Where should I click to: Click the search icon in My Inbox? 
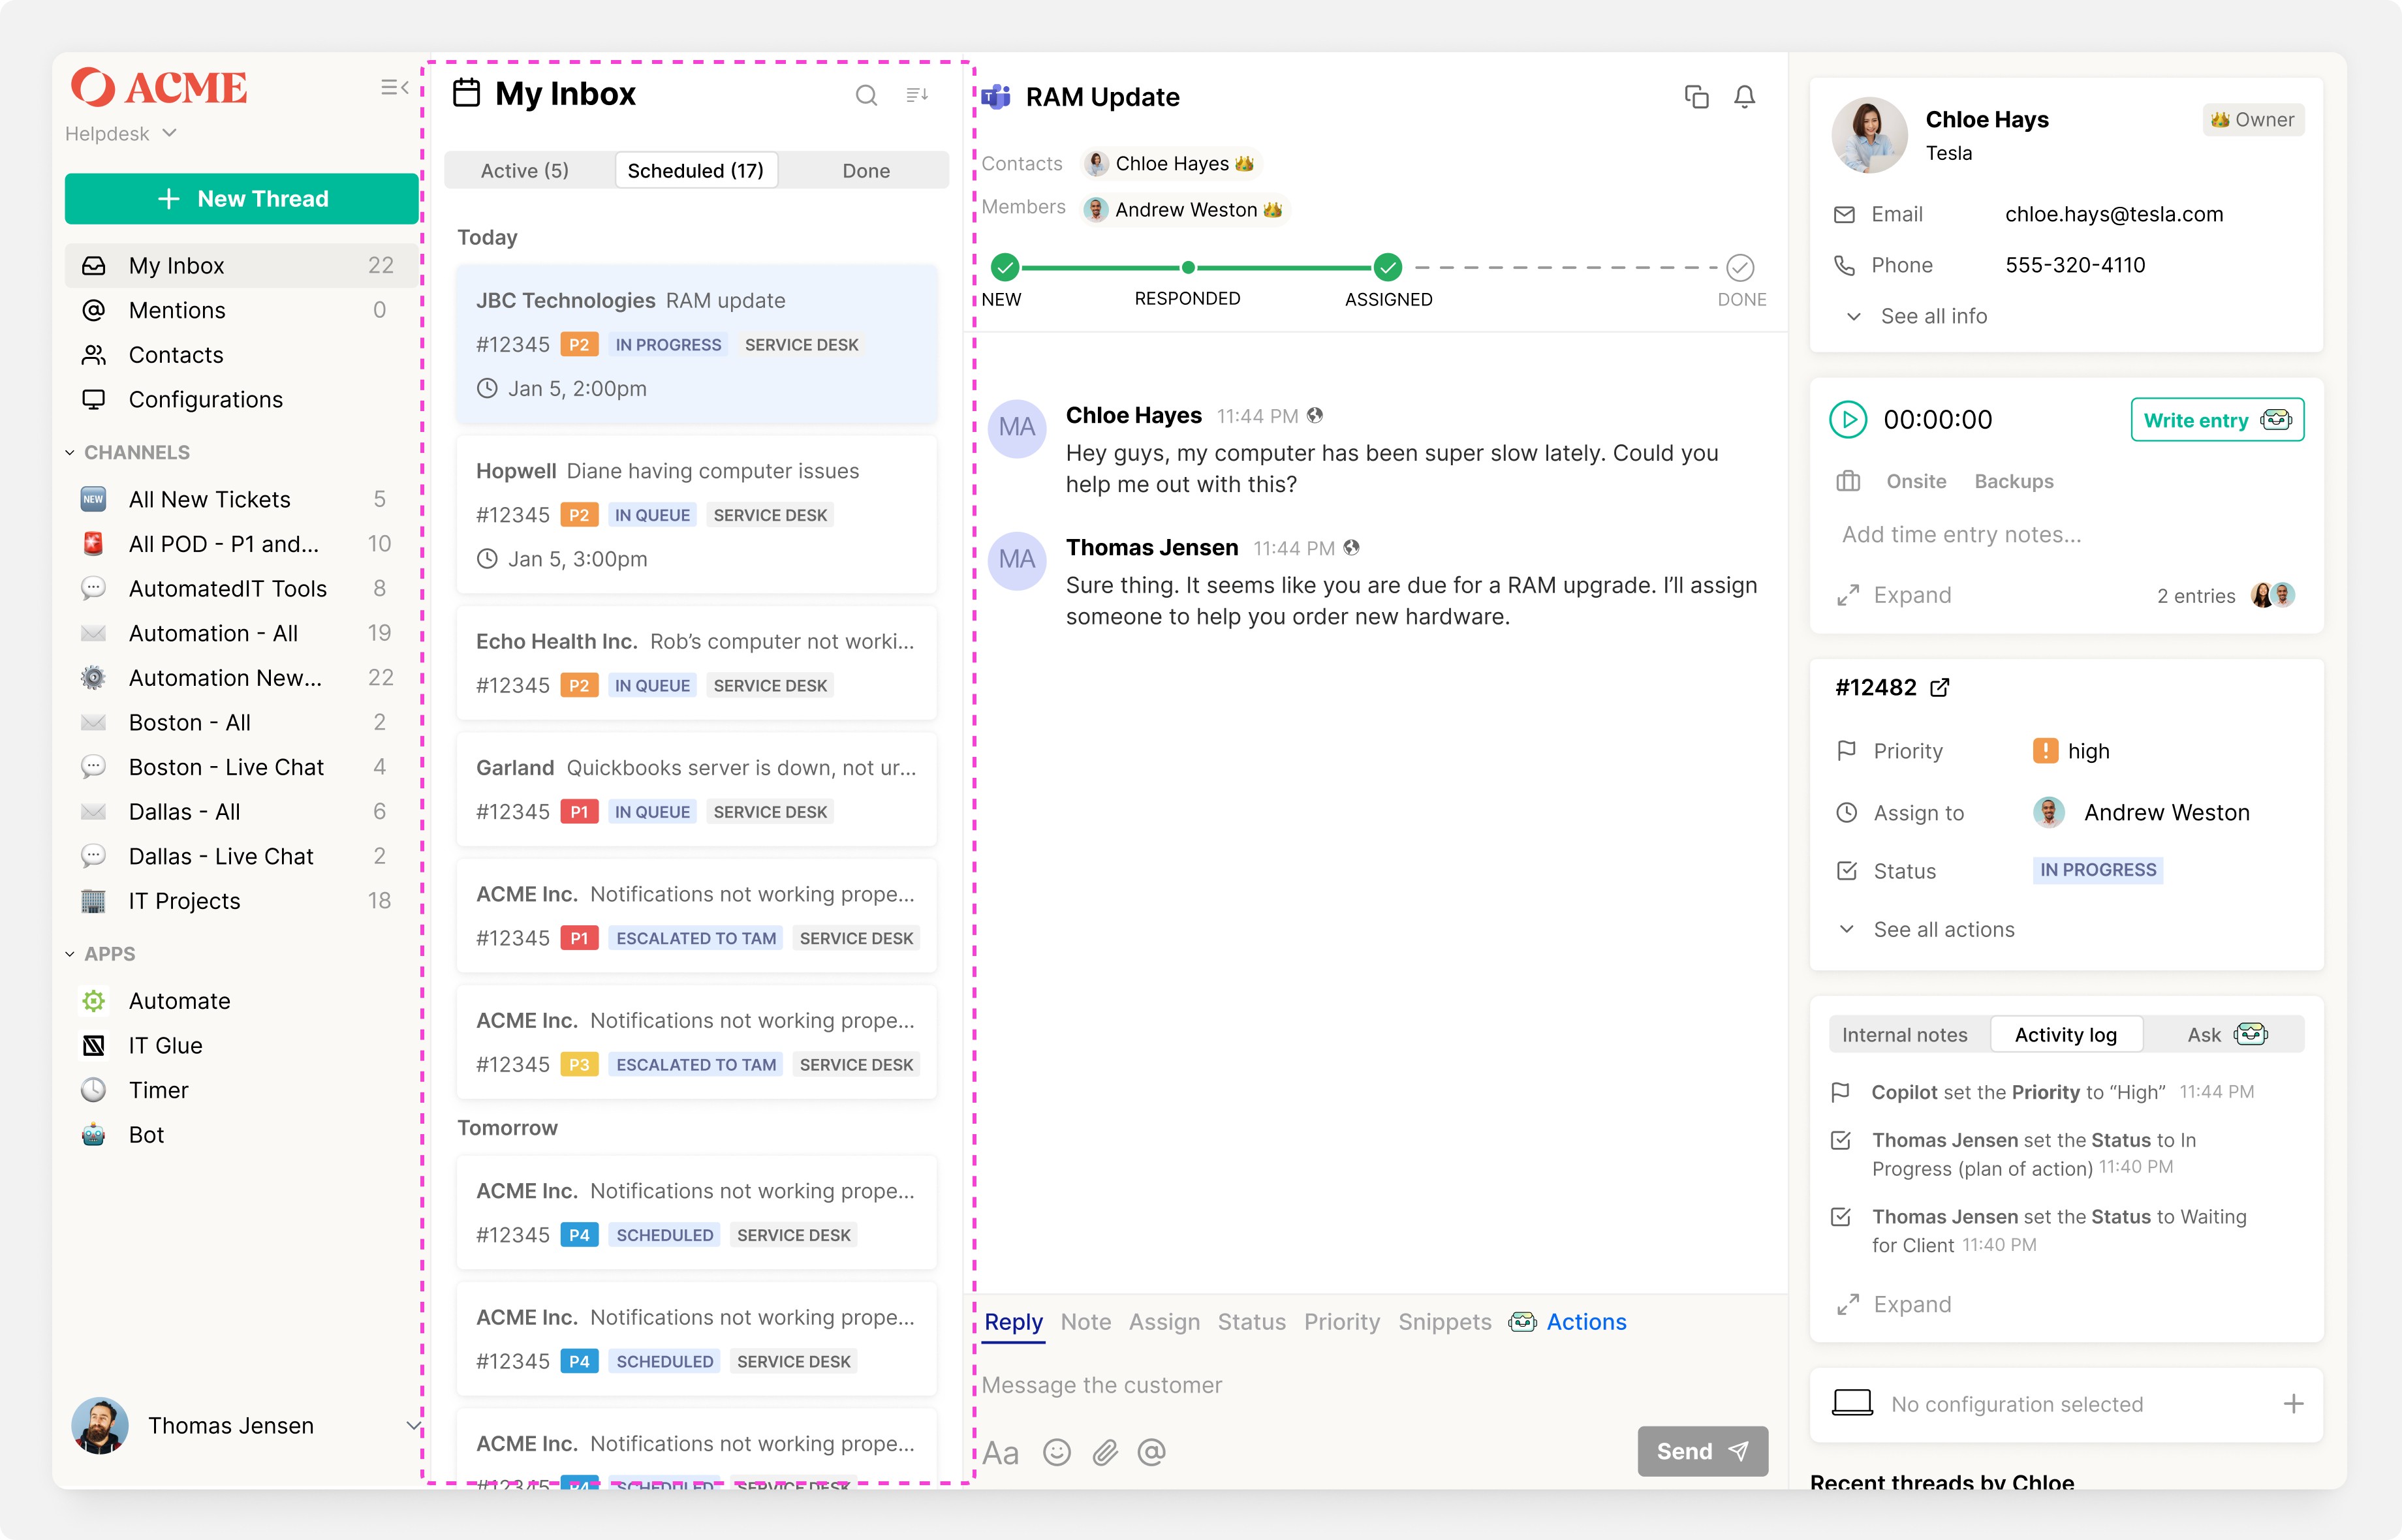coord(866,95)
